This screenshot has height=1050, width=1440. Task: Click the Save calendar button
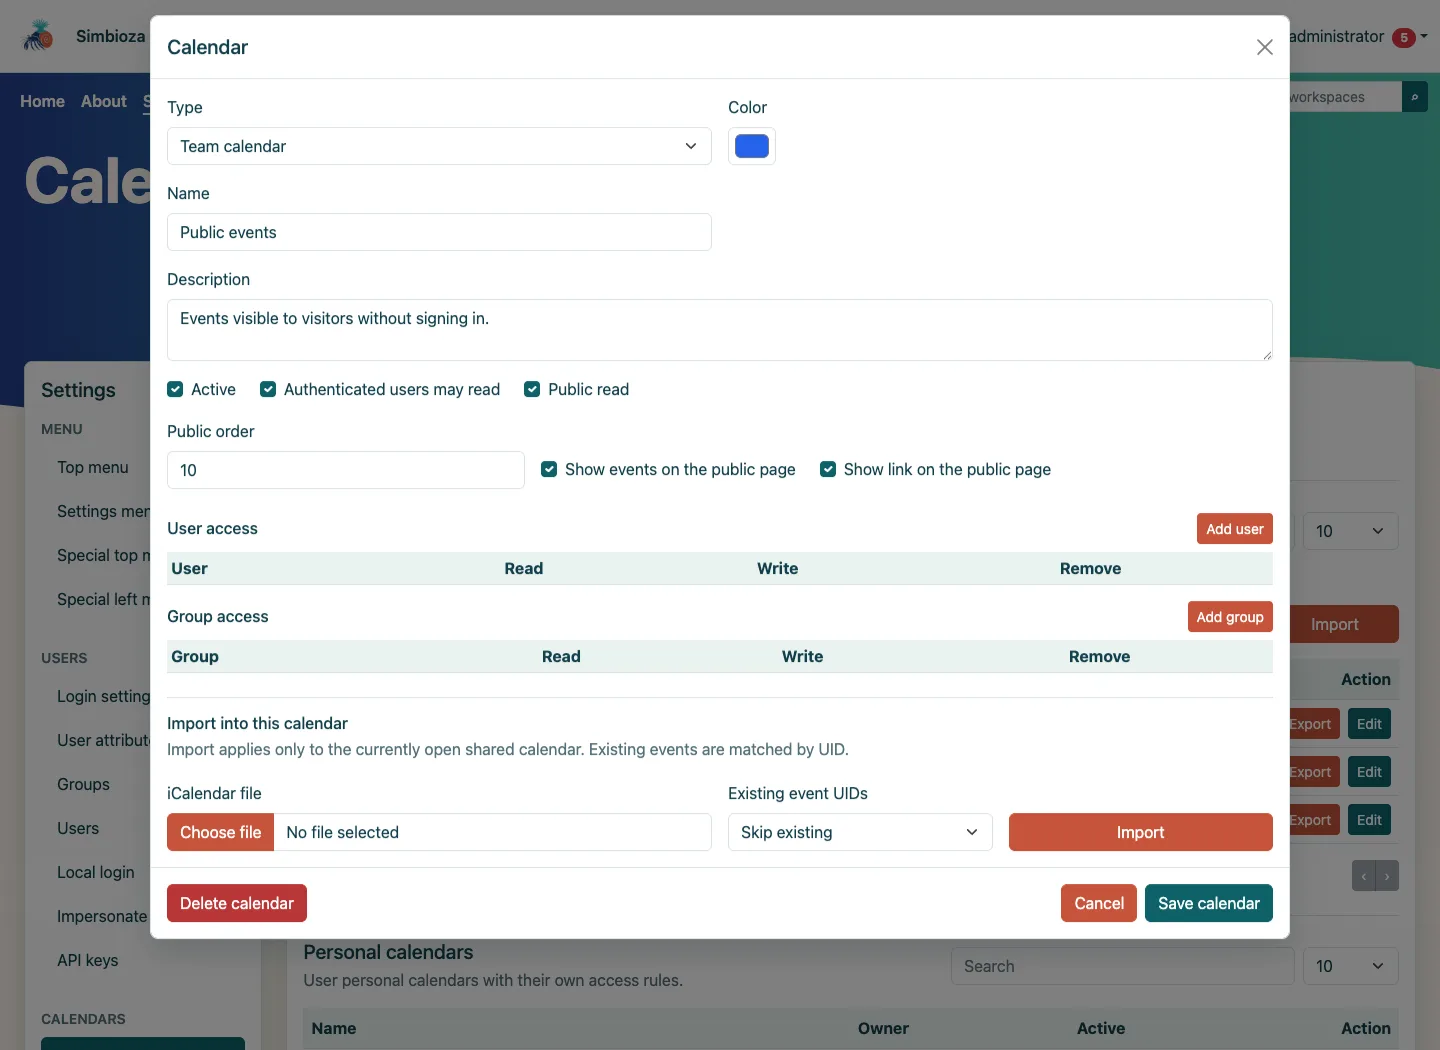(1209, 903)
